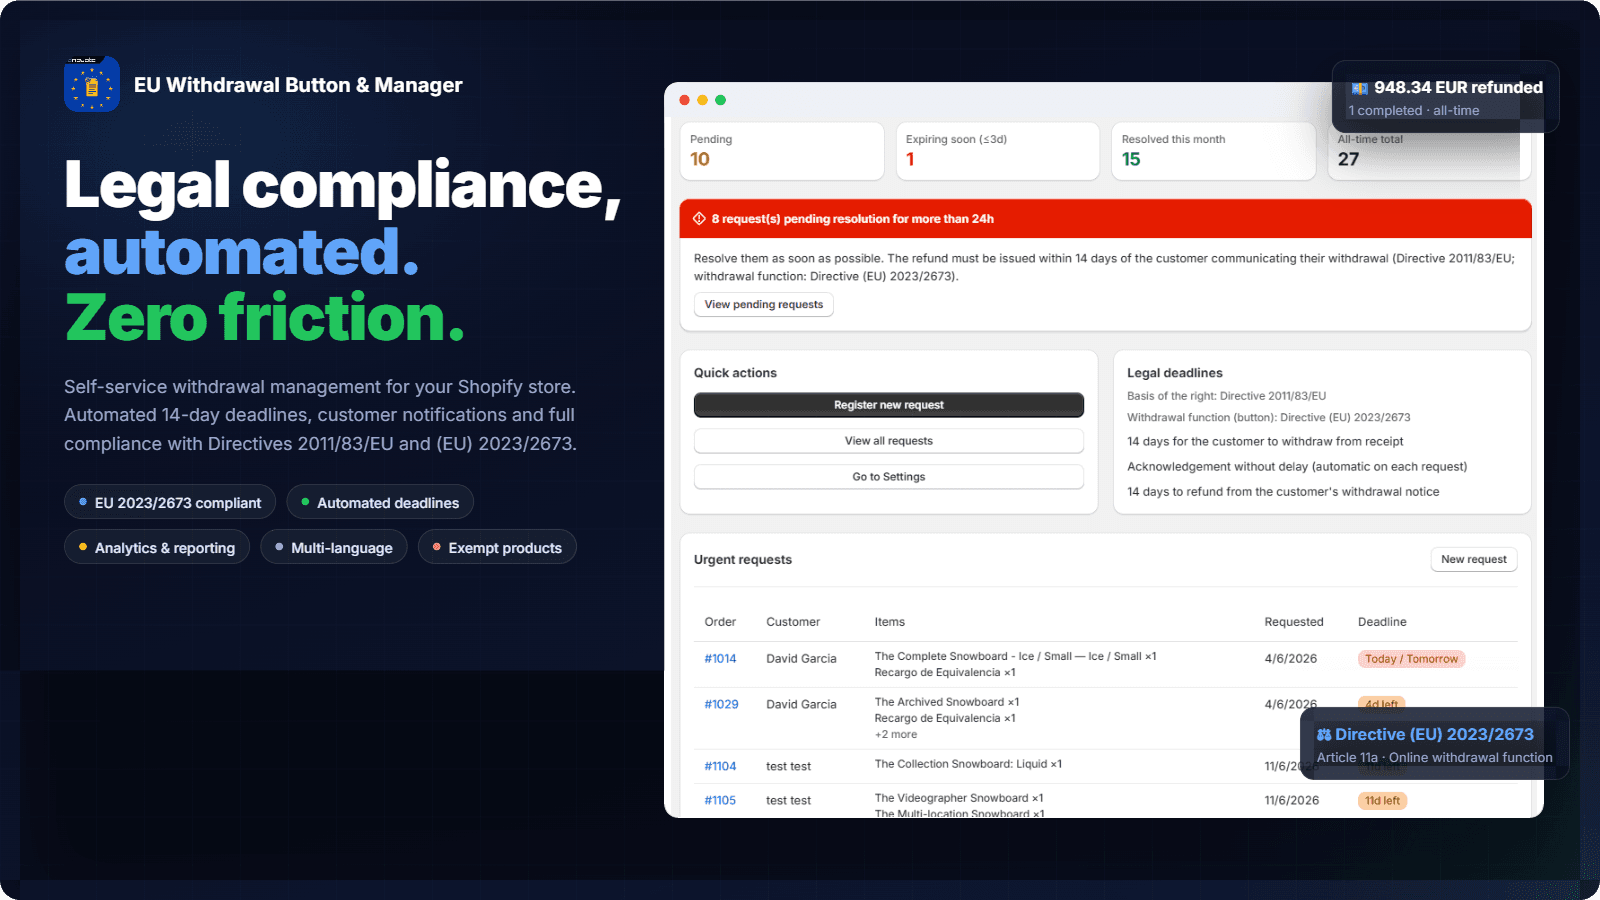The height and width of the screenshot is (900, 1600).
Task: Click the Quick actions heading
Action: point(735,373)
